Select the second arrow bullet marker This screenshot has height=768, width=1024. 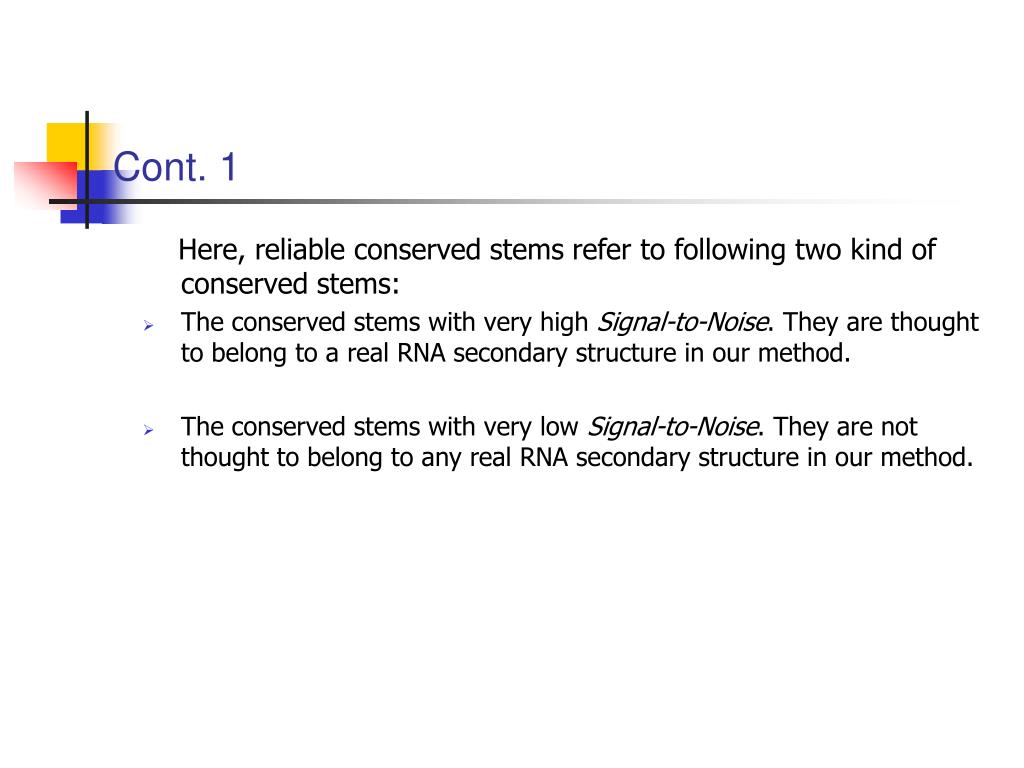point(149,430)
